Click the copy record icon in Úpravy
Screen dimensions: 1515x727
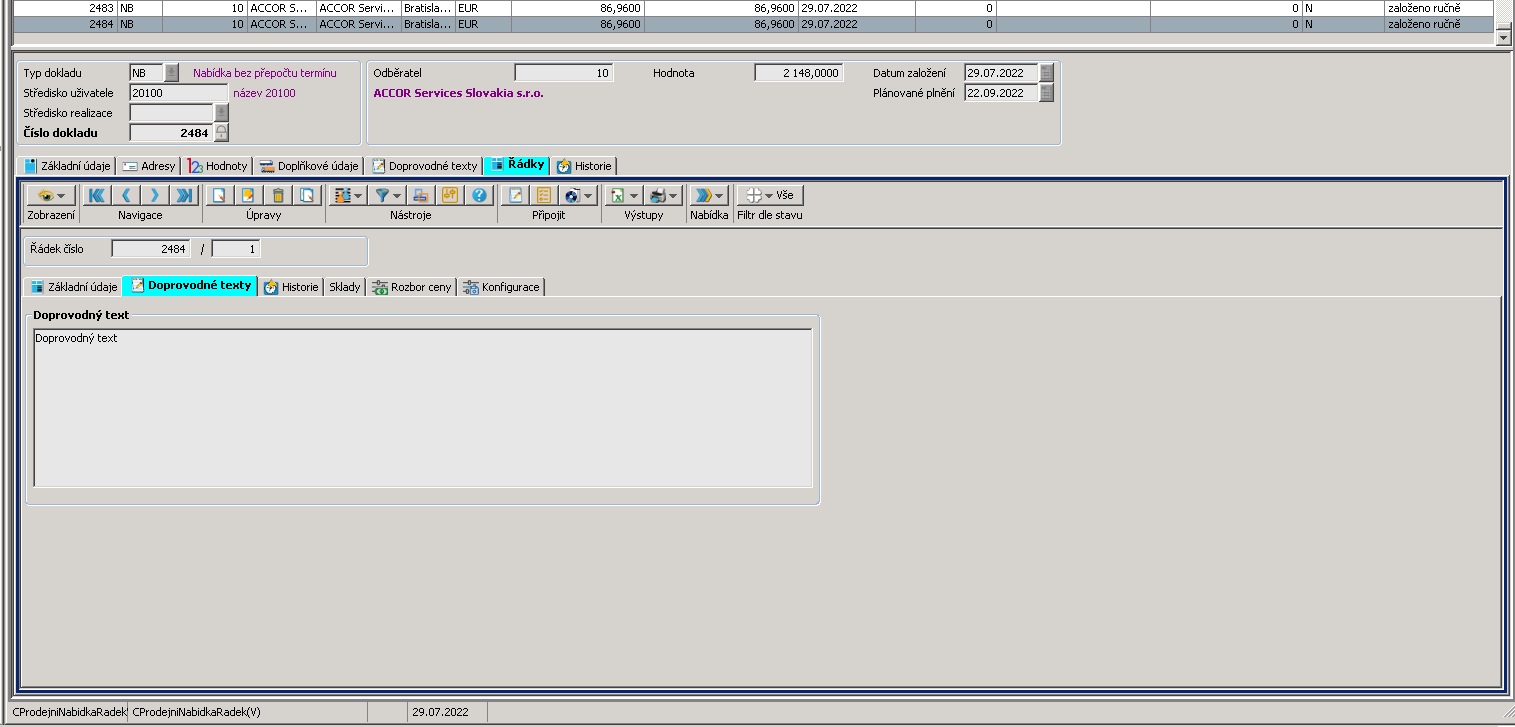308,196
